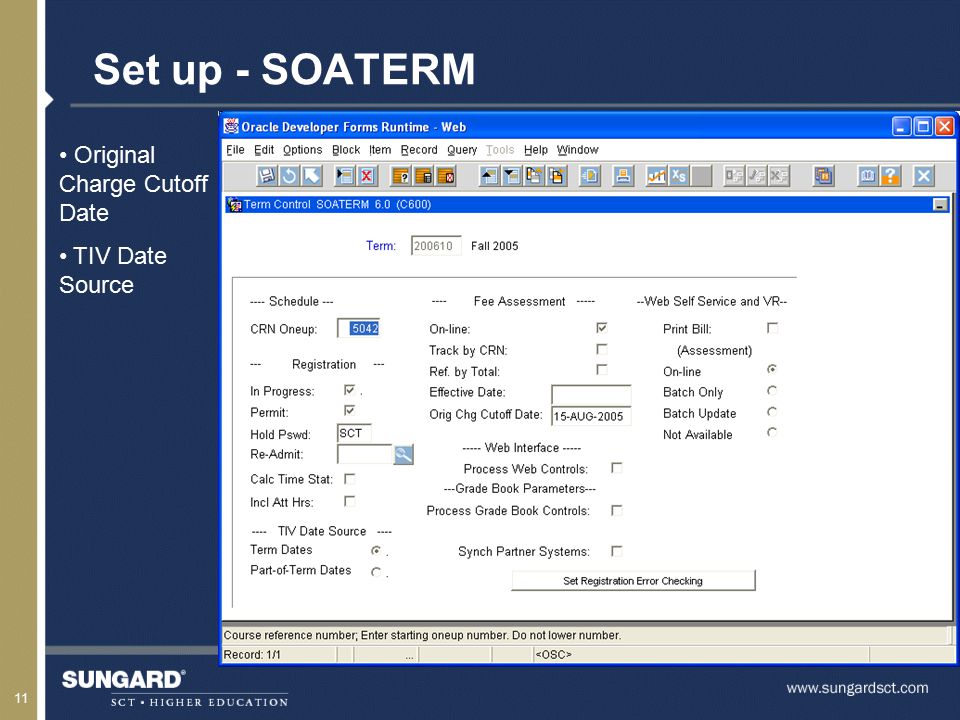Click the Term code field 200610

(436, 246)
